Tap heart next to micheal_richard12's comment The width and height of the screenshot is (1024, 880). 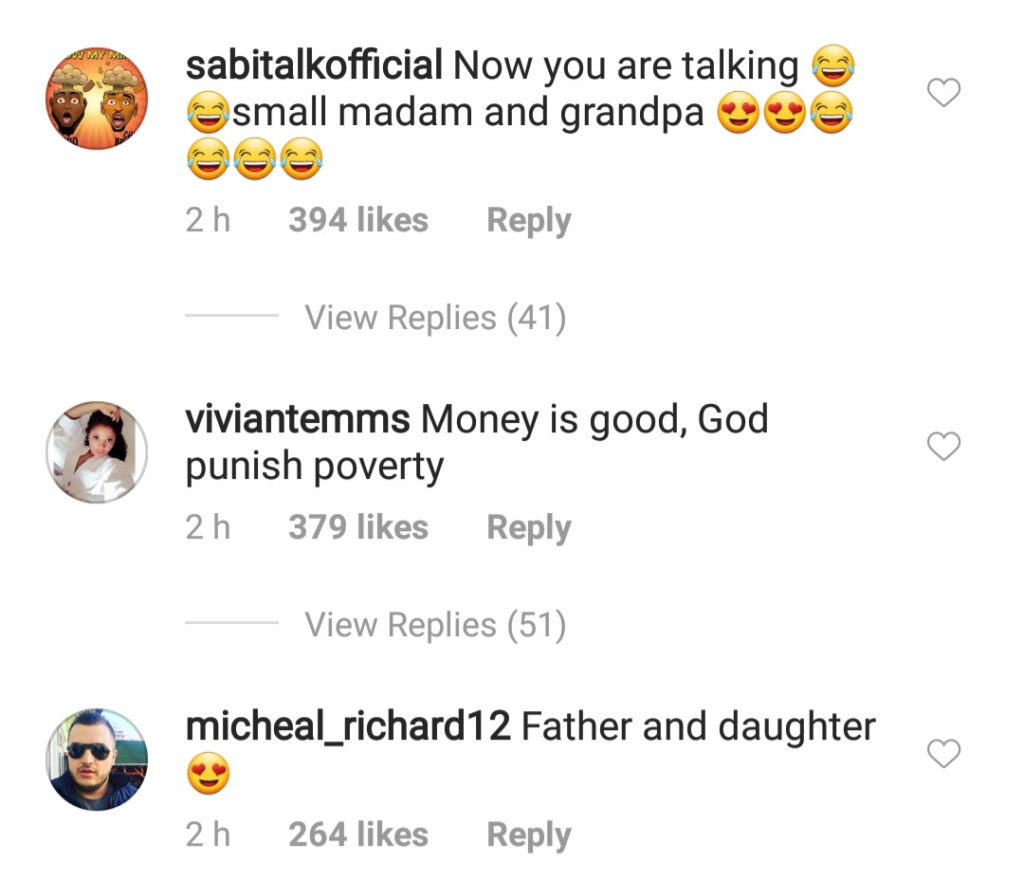(944, 753)
